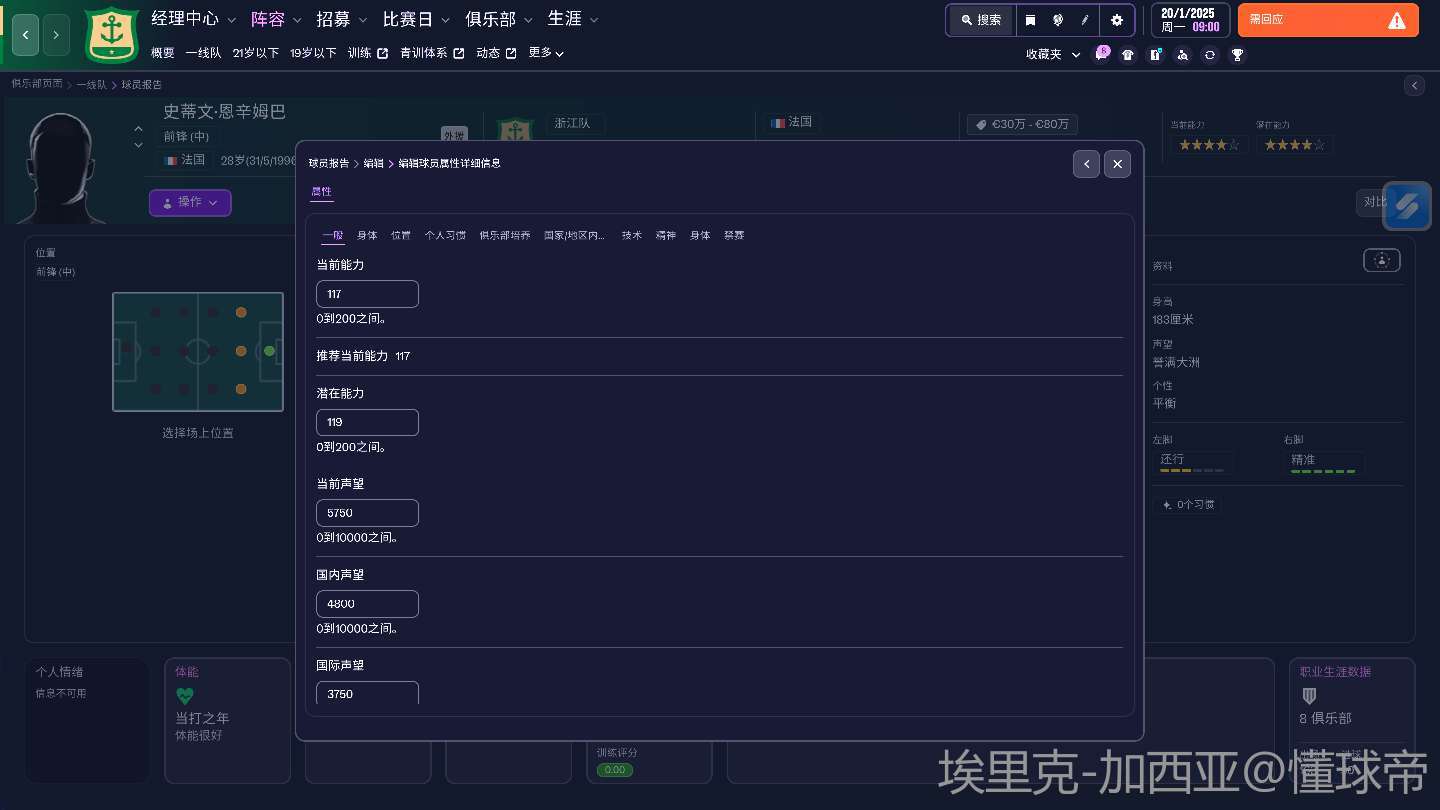Screen dimensions: 1440x810
Task: Select the green striker position on pitch
Action: tap(269, 351)
